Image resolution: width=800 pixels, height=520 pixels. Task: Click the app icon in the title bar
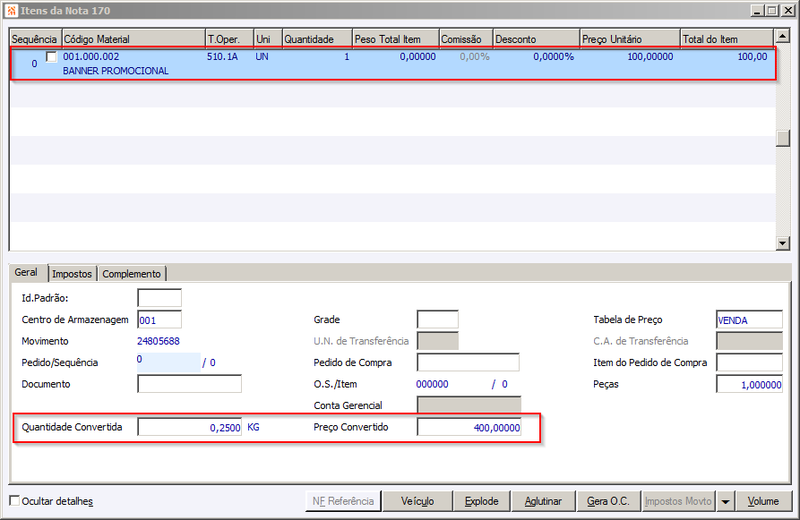(x=11, y=11)
